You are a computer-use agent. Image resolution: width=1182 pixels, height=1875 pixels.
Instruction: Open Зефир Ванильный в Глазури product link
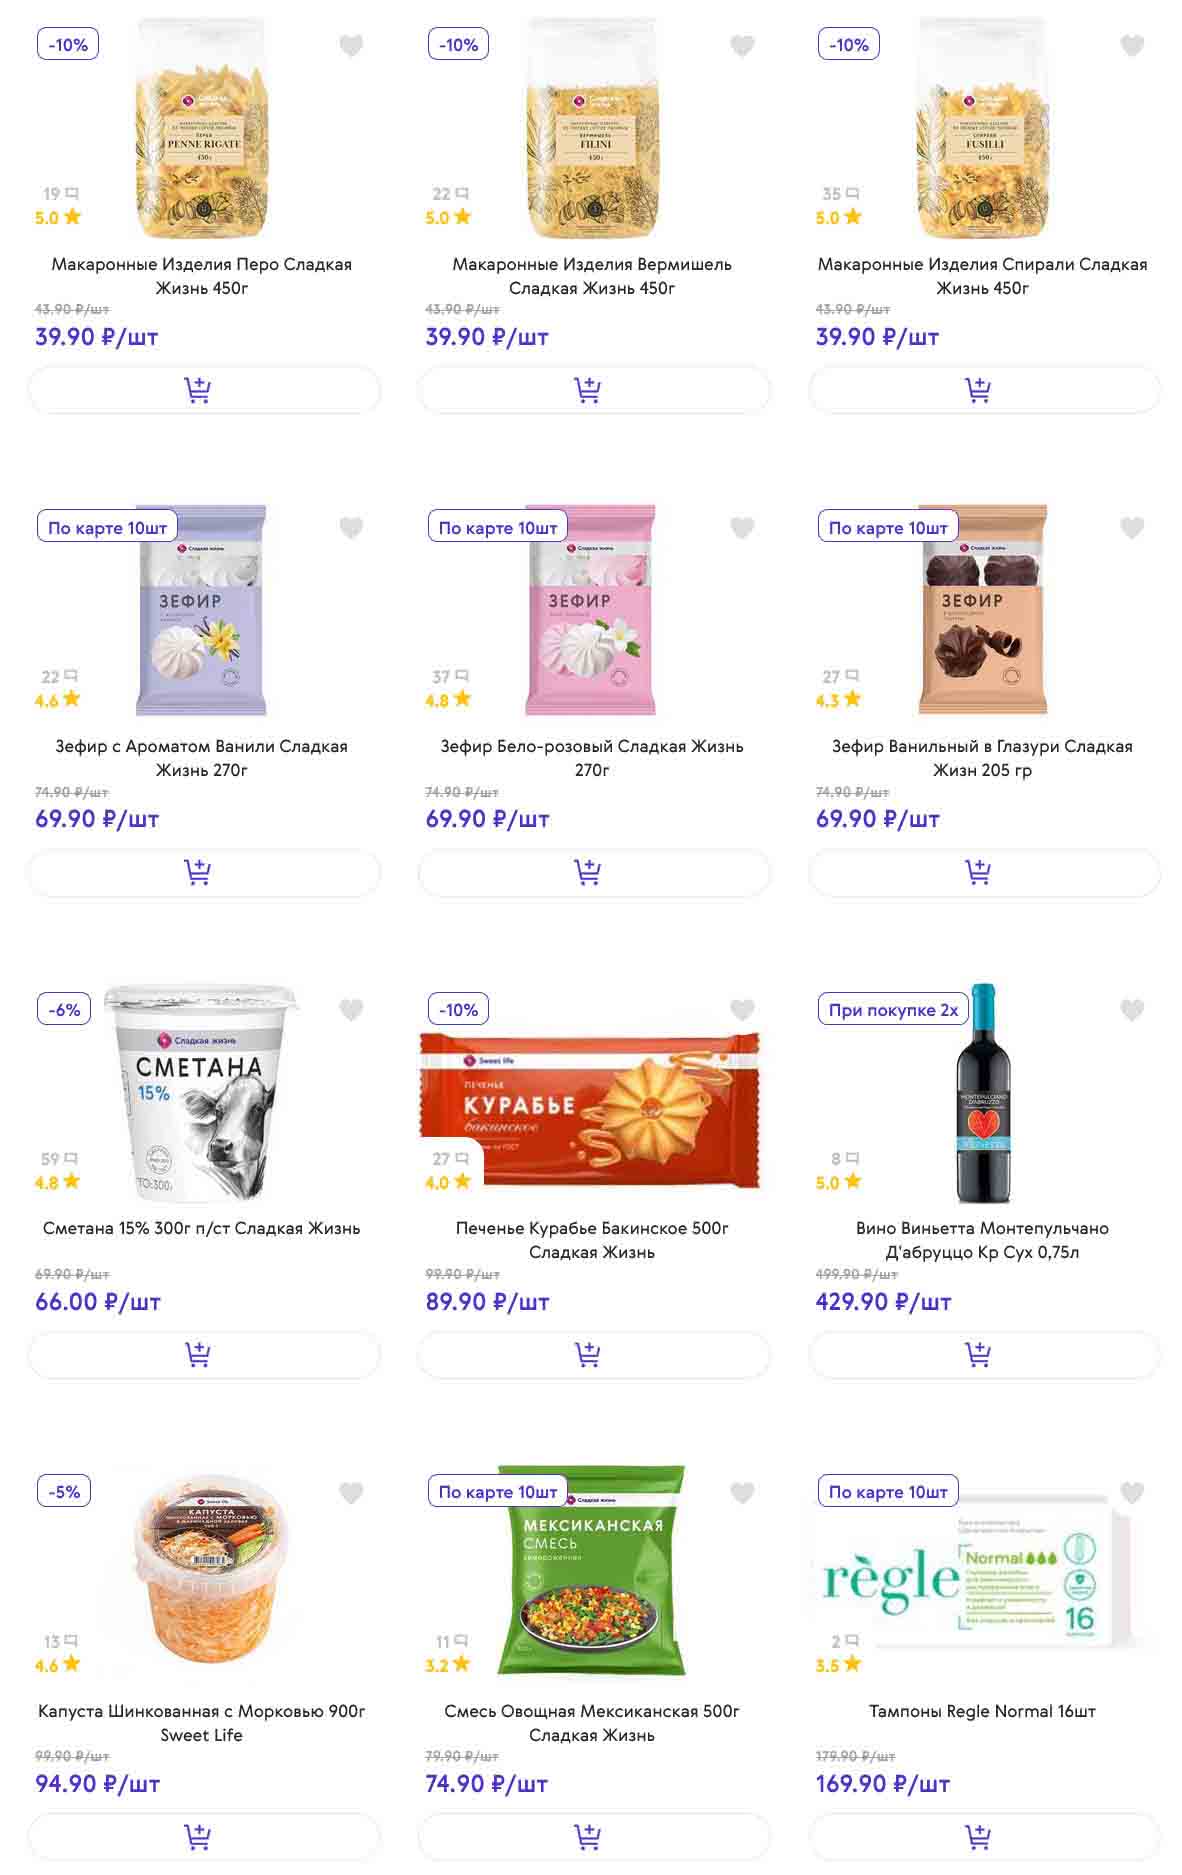point(982,758)
